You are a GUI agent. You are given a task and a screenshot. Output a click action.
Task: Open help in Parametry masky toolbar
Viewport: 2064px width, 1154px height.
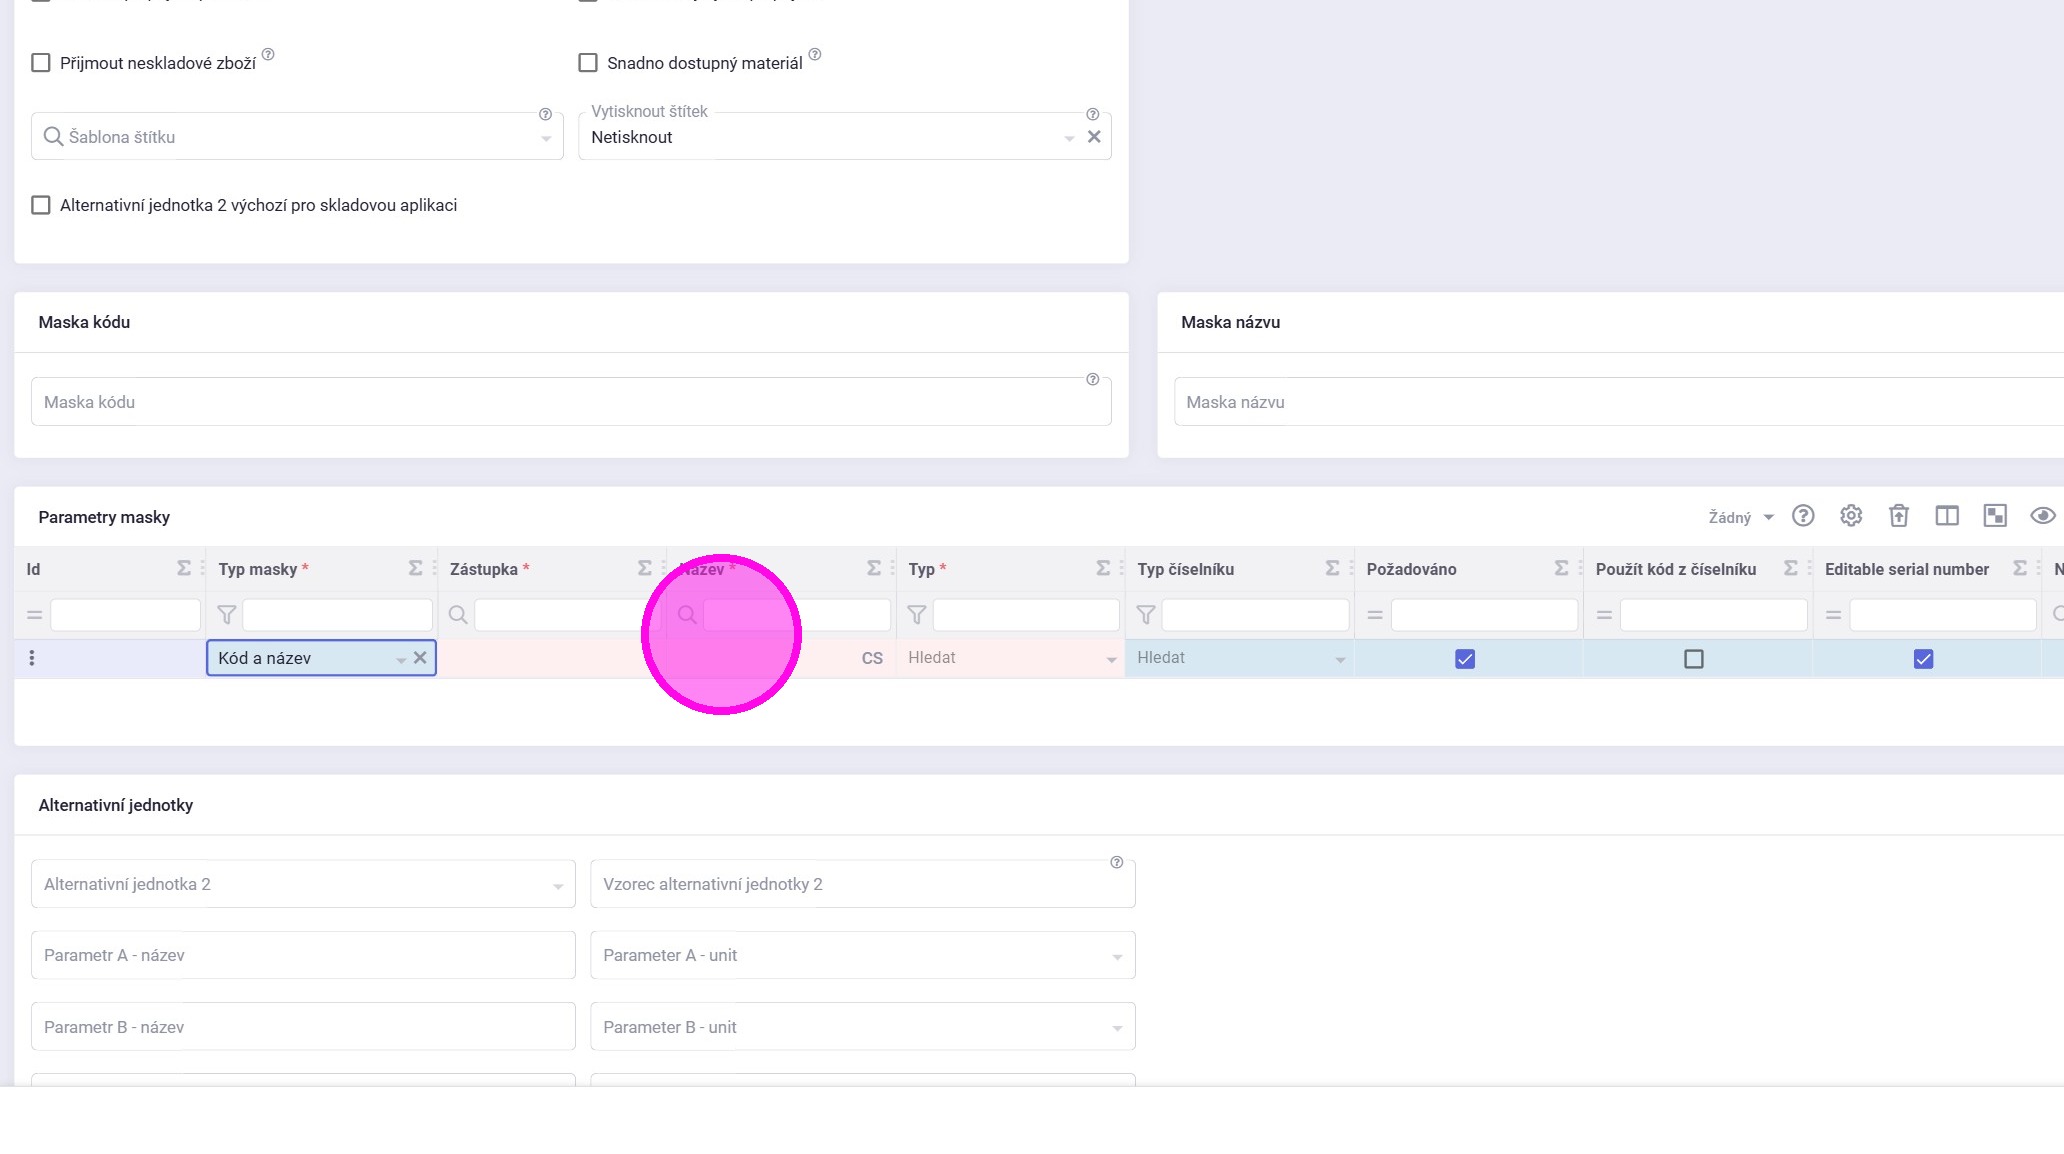[x=1803, y=516]
